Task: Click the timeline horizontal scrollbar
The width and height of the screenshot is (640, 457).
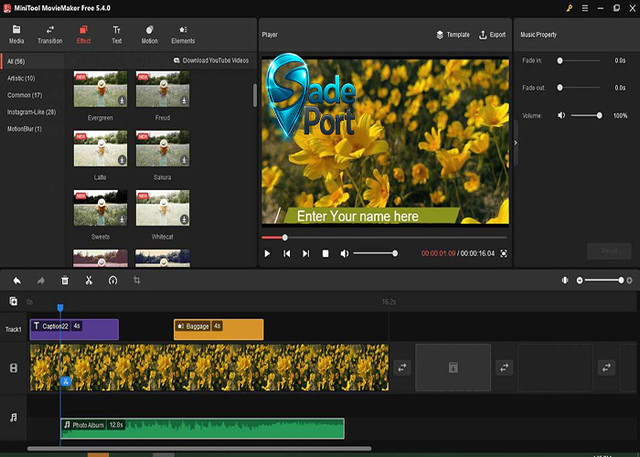Action: (x=199, y=448)
